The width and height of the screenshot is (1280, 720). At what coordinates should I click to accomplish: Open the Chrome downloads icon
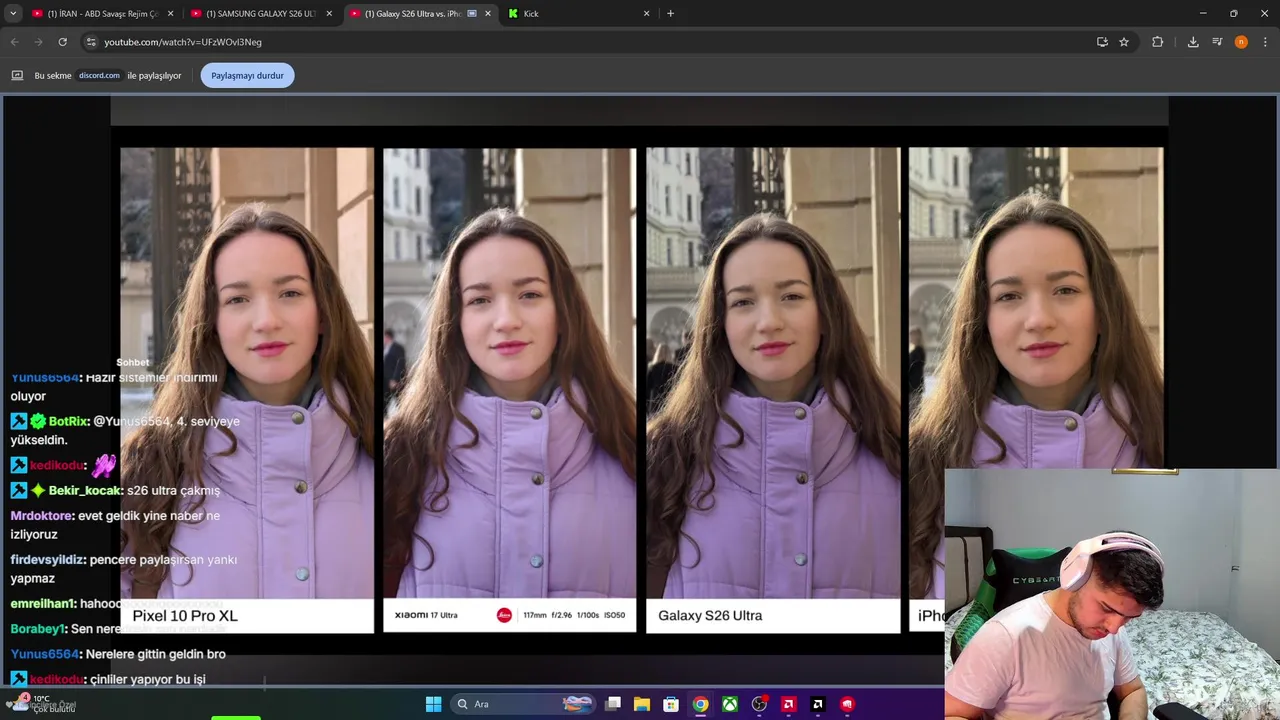coord(1193,42)
